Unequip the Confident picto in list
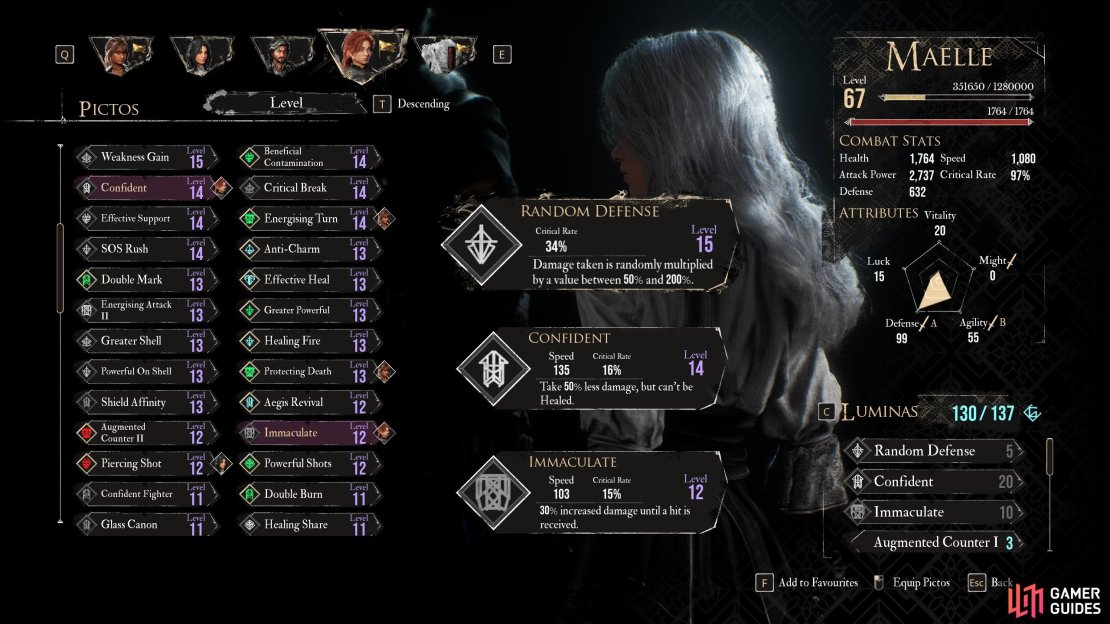Screen dimensions: 1110x624 pos(146,188)
